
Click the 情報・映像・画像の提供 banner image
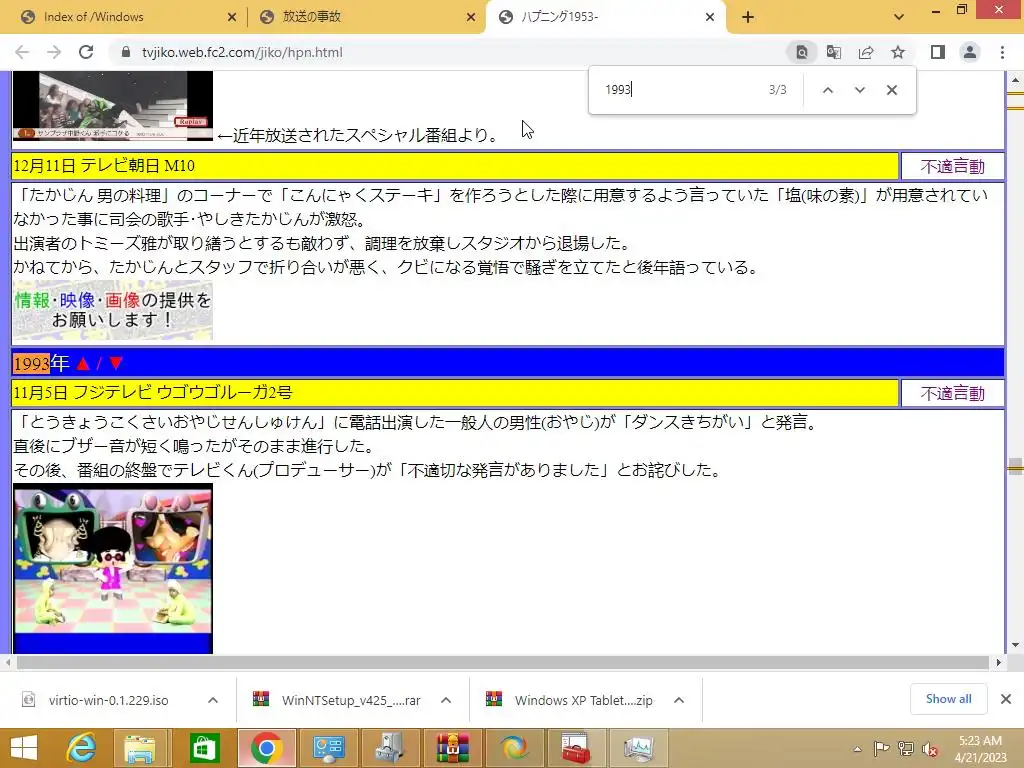click(x=112, y=310)
